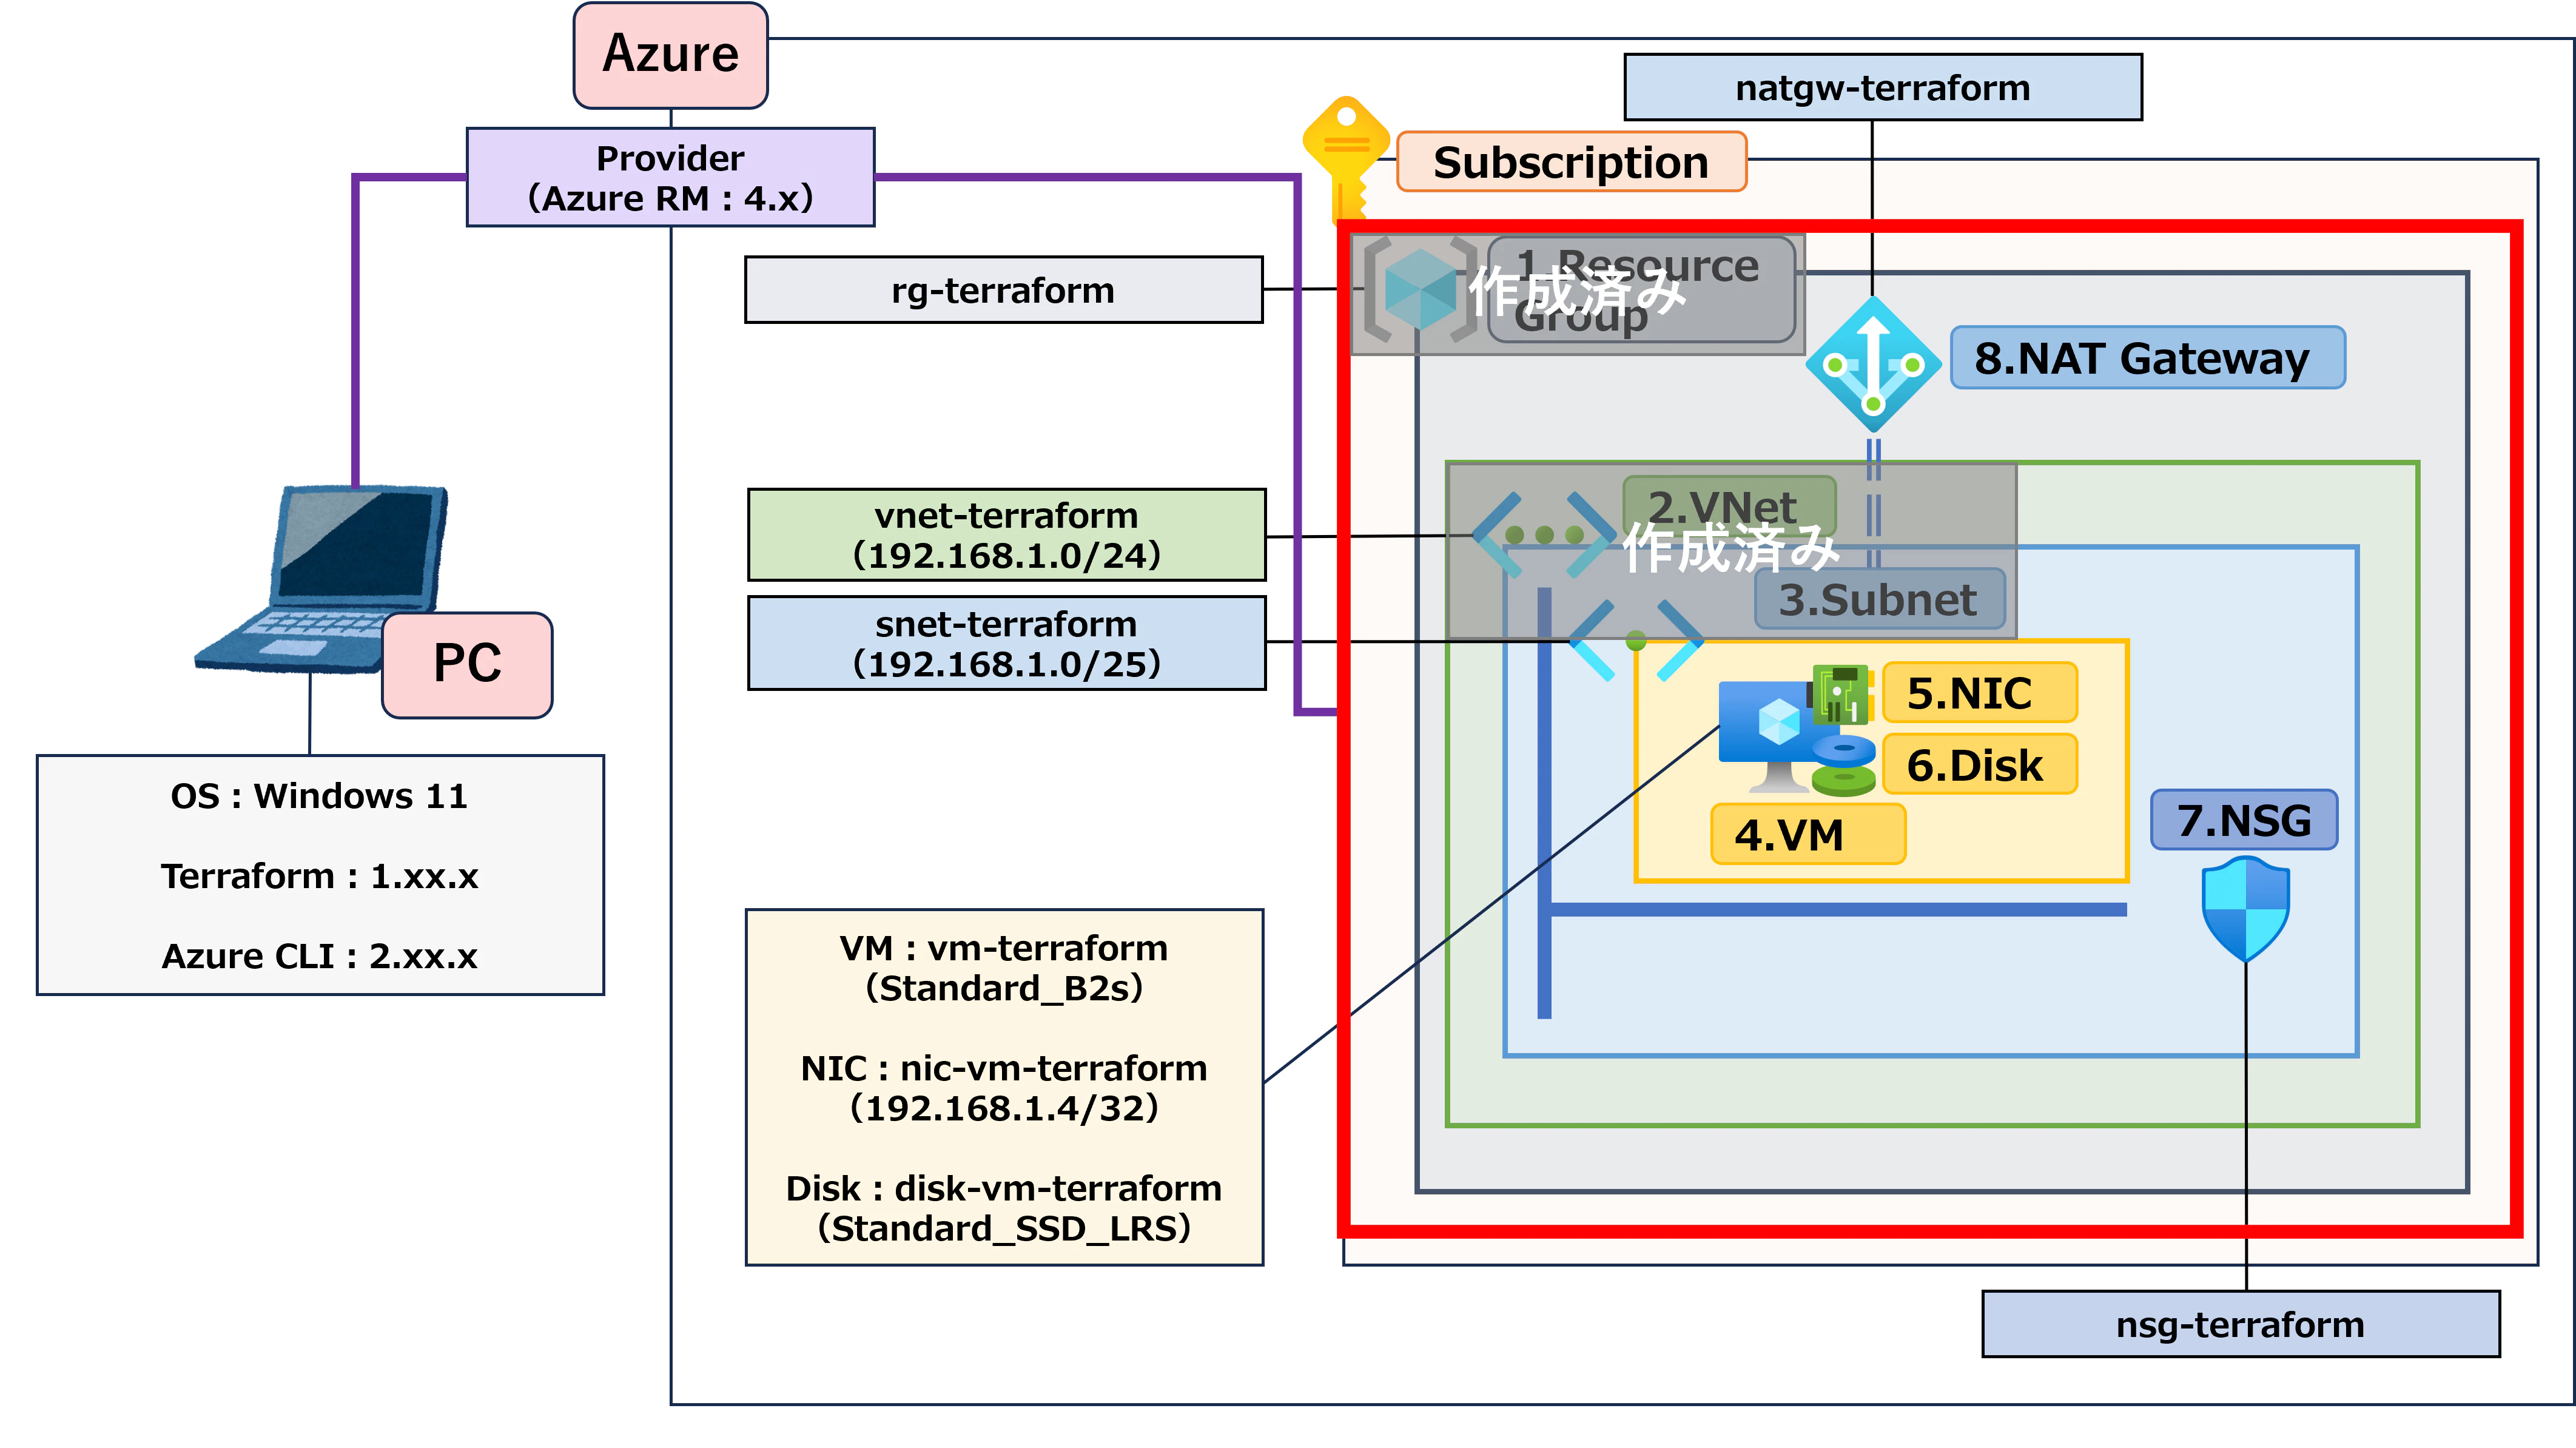The width and height of the screenshot is (2576, 1448).
Task: Click the 'Disk : disk-vm-terraform' text
Action: point(1004,1188)
